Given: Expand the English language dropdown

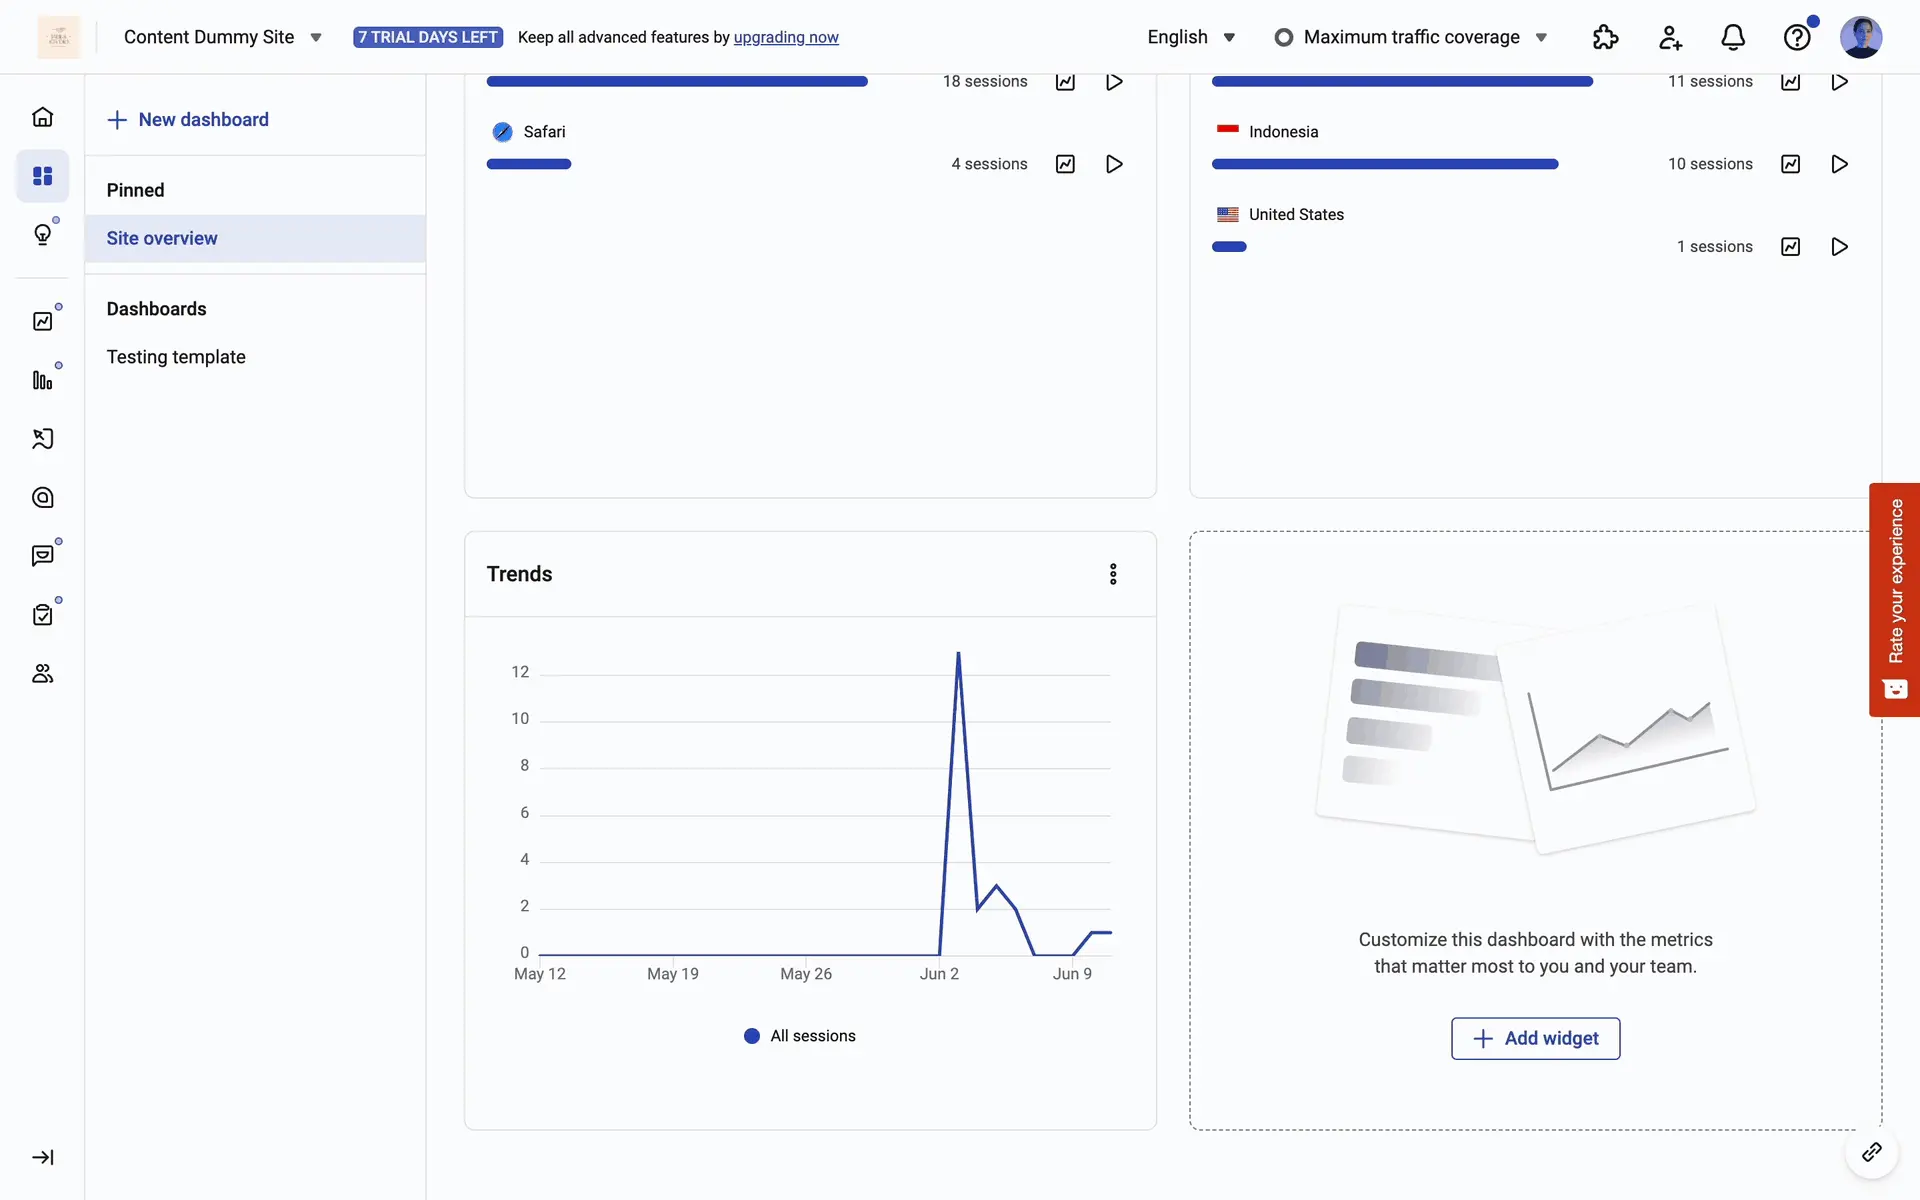Looking at the screenshot, I should 1191,37.
